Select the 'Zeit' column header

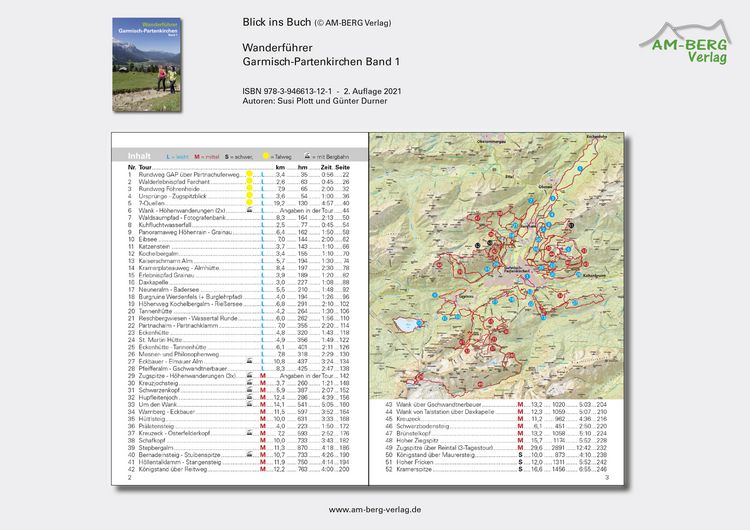pos(326,167)
